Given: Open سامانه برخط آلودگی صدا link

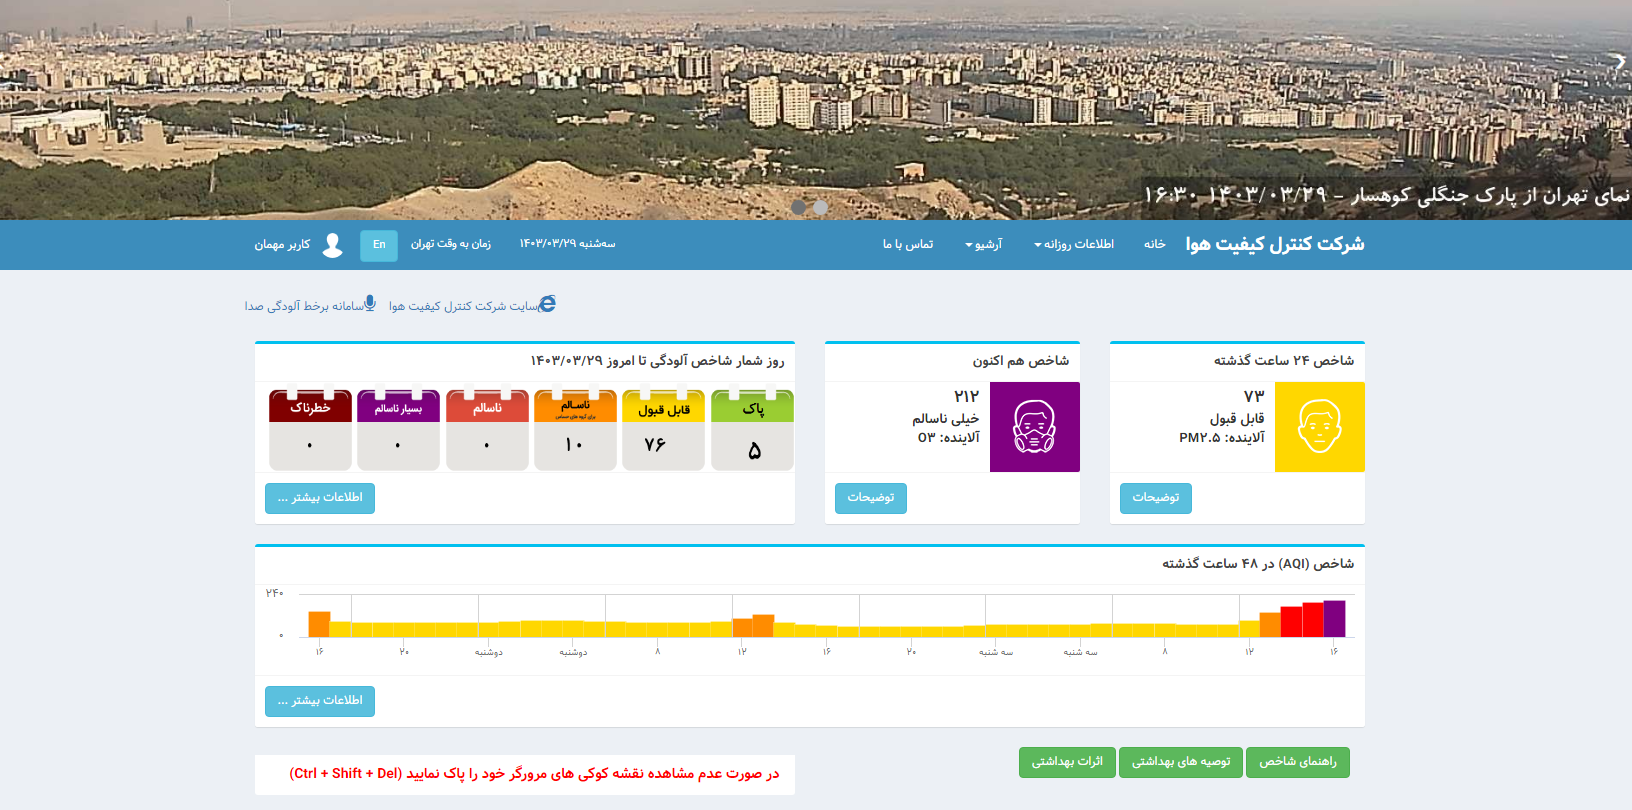Looking at the screenshot, I should [304, 306].
